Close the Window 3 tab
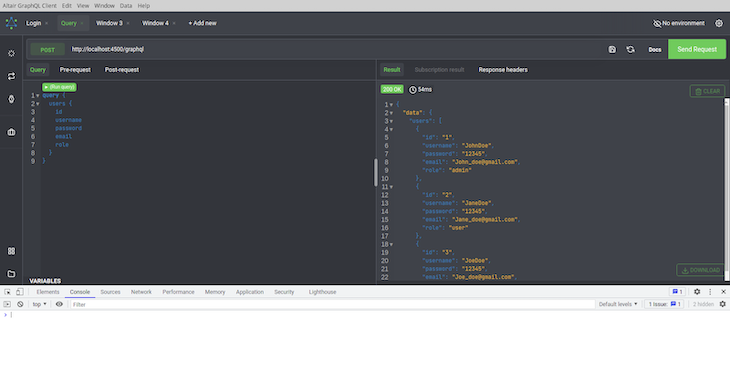 [x=128, y=23]
